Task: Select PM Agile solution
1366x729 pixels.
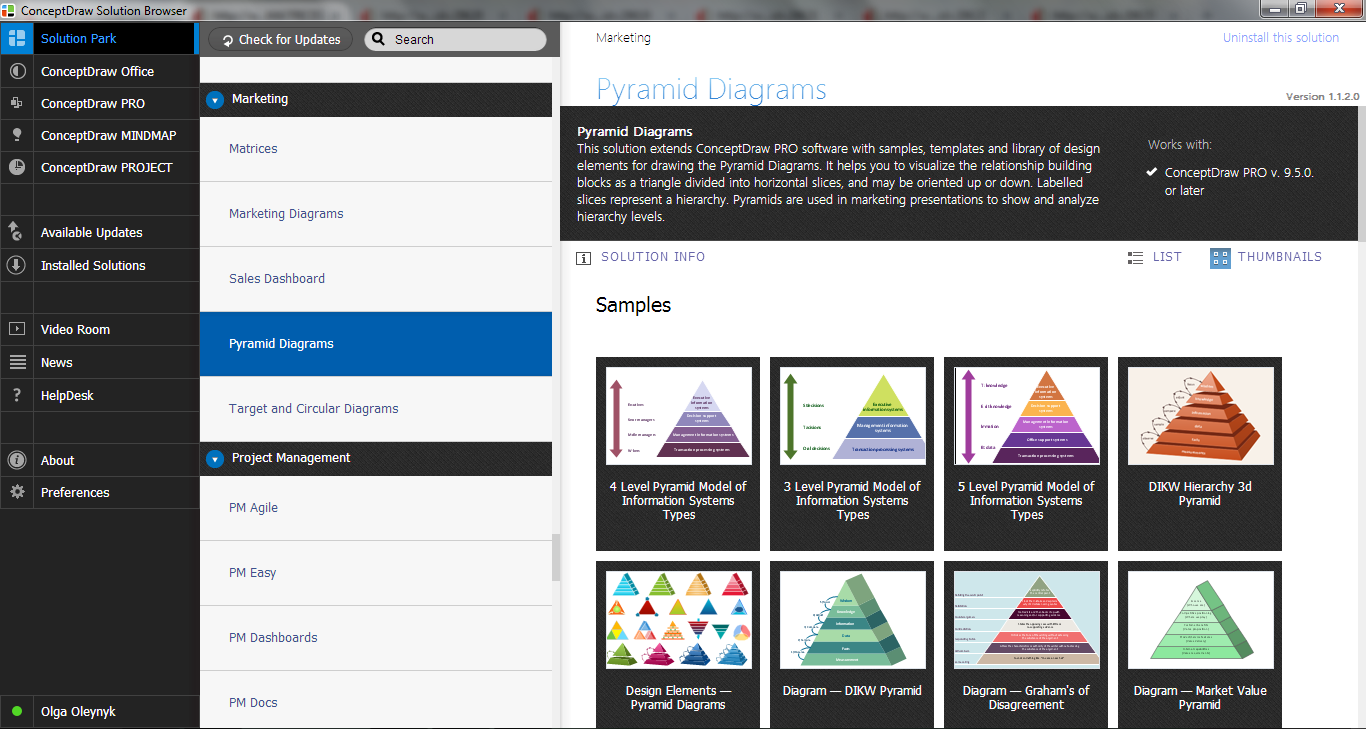Action: (x=376, y=508)
